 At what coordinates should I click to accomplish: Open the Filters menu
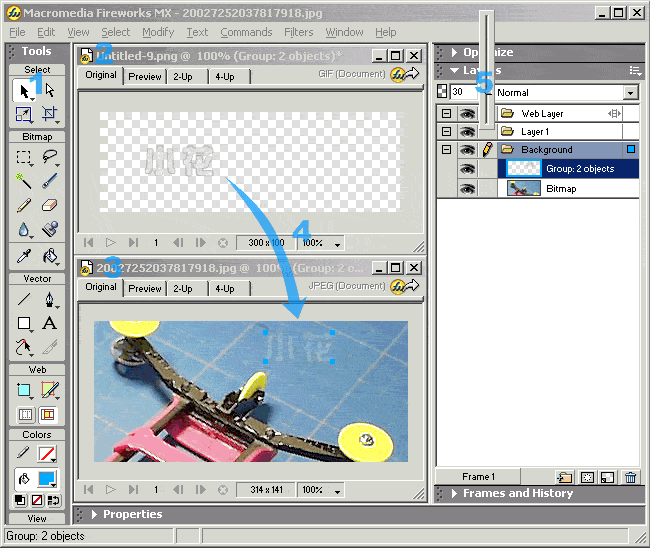pos(298,32)
